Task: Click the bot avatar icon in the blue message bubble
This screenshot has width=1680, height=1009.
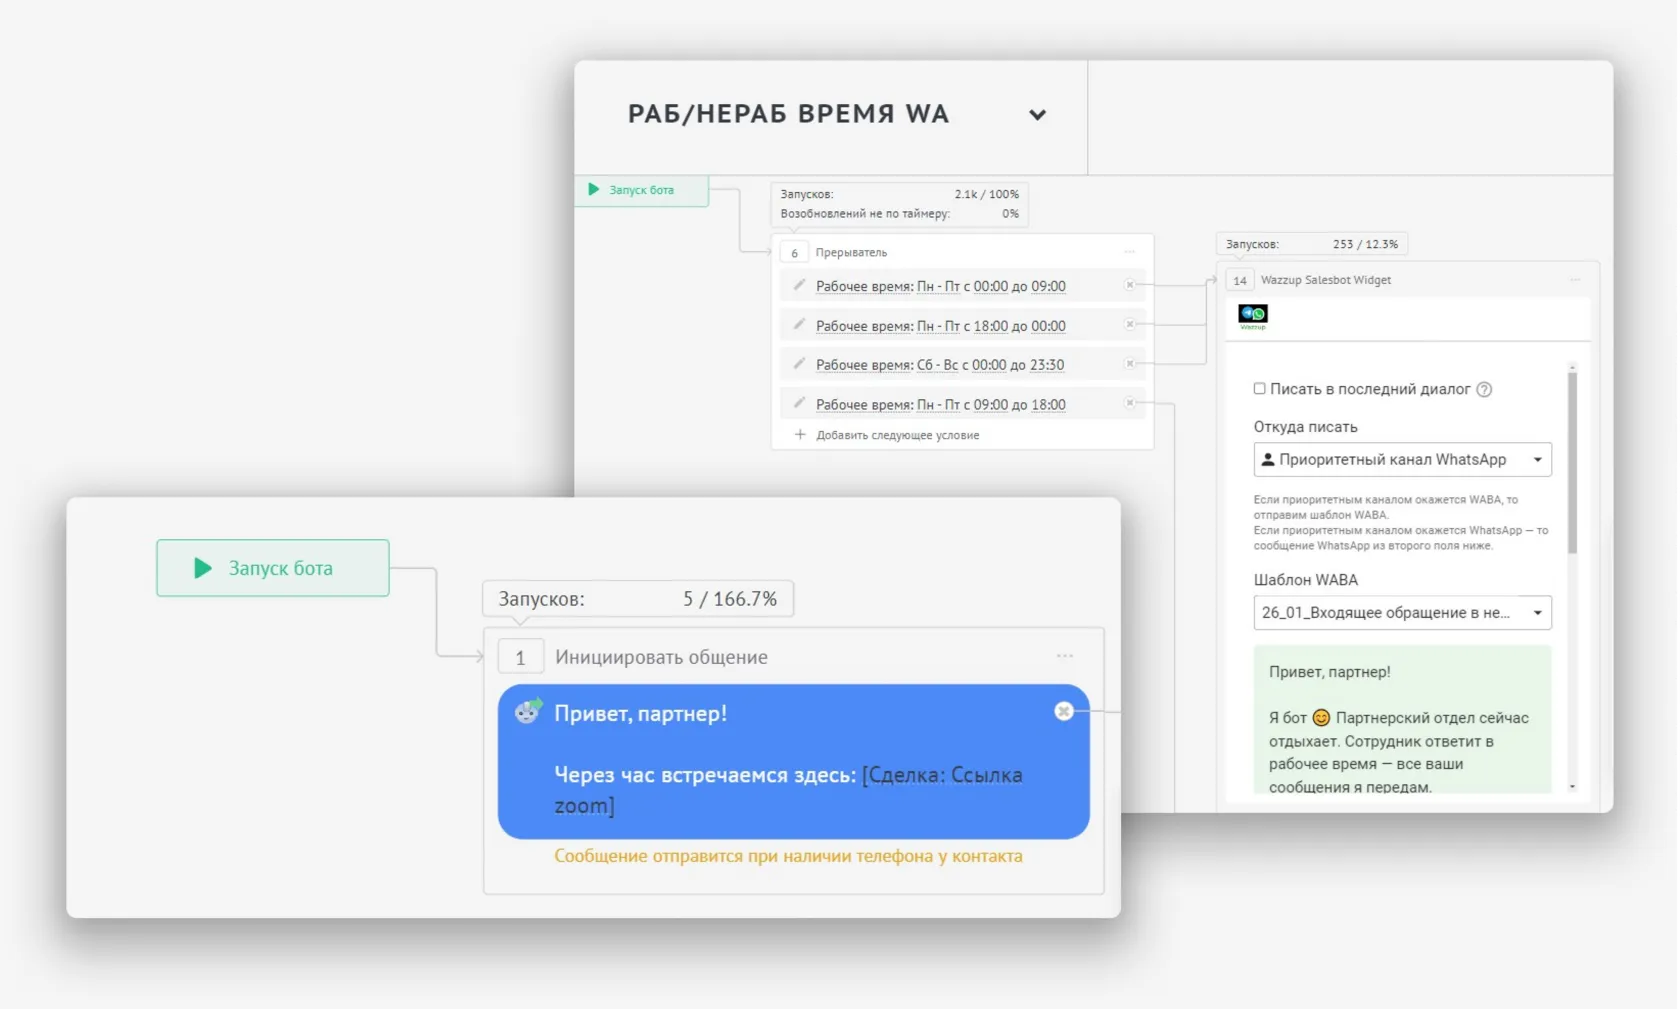Action: click(x=528, y=713)
